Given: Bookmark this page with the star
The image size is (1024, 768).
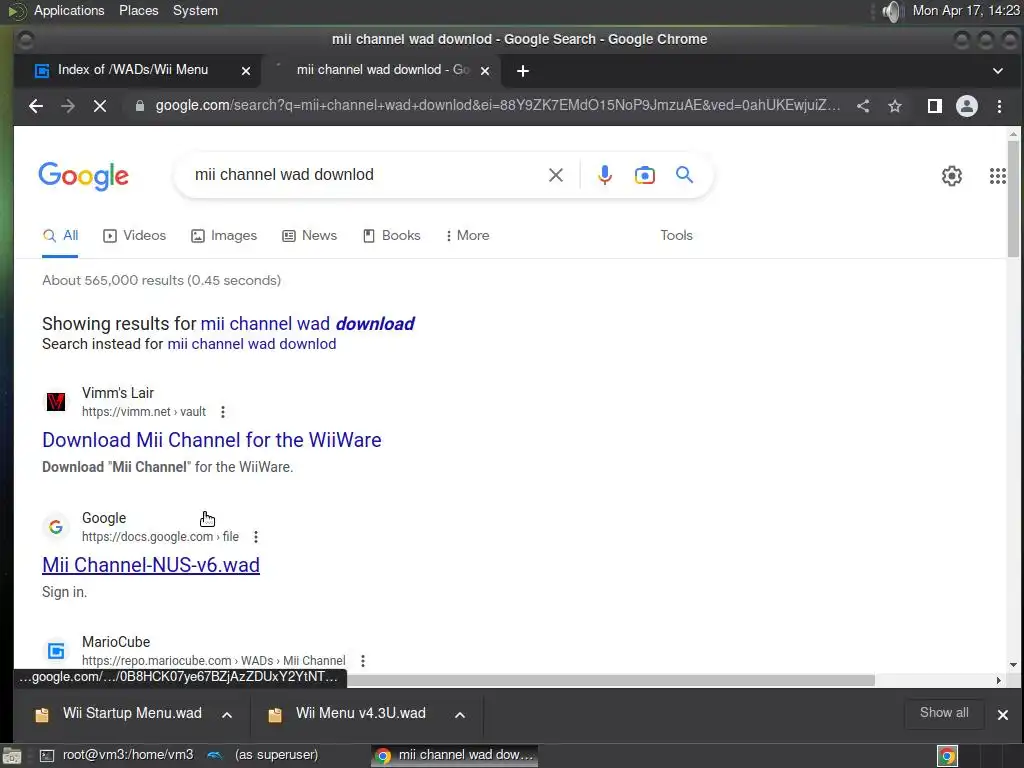Looking at the screenshot, I should 895,106.
